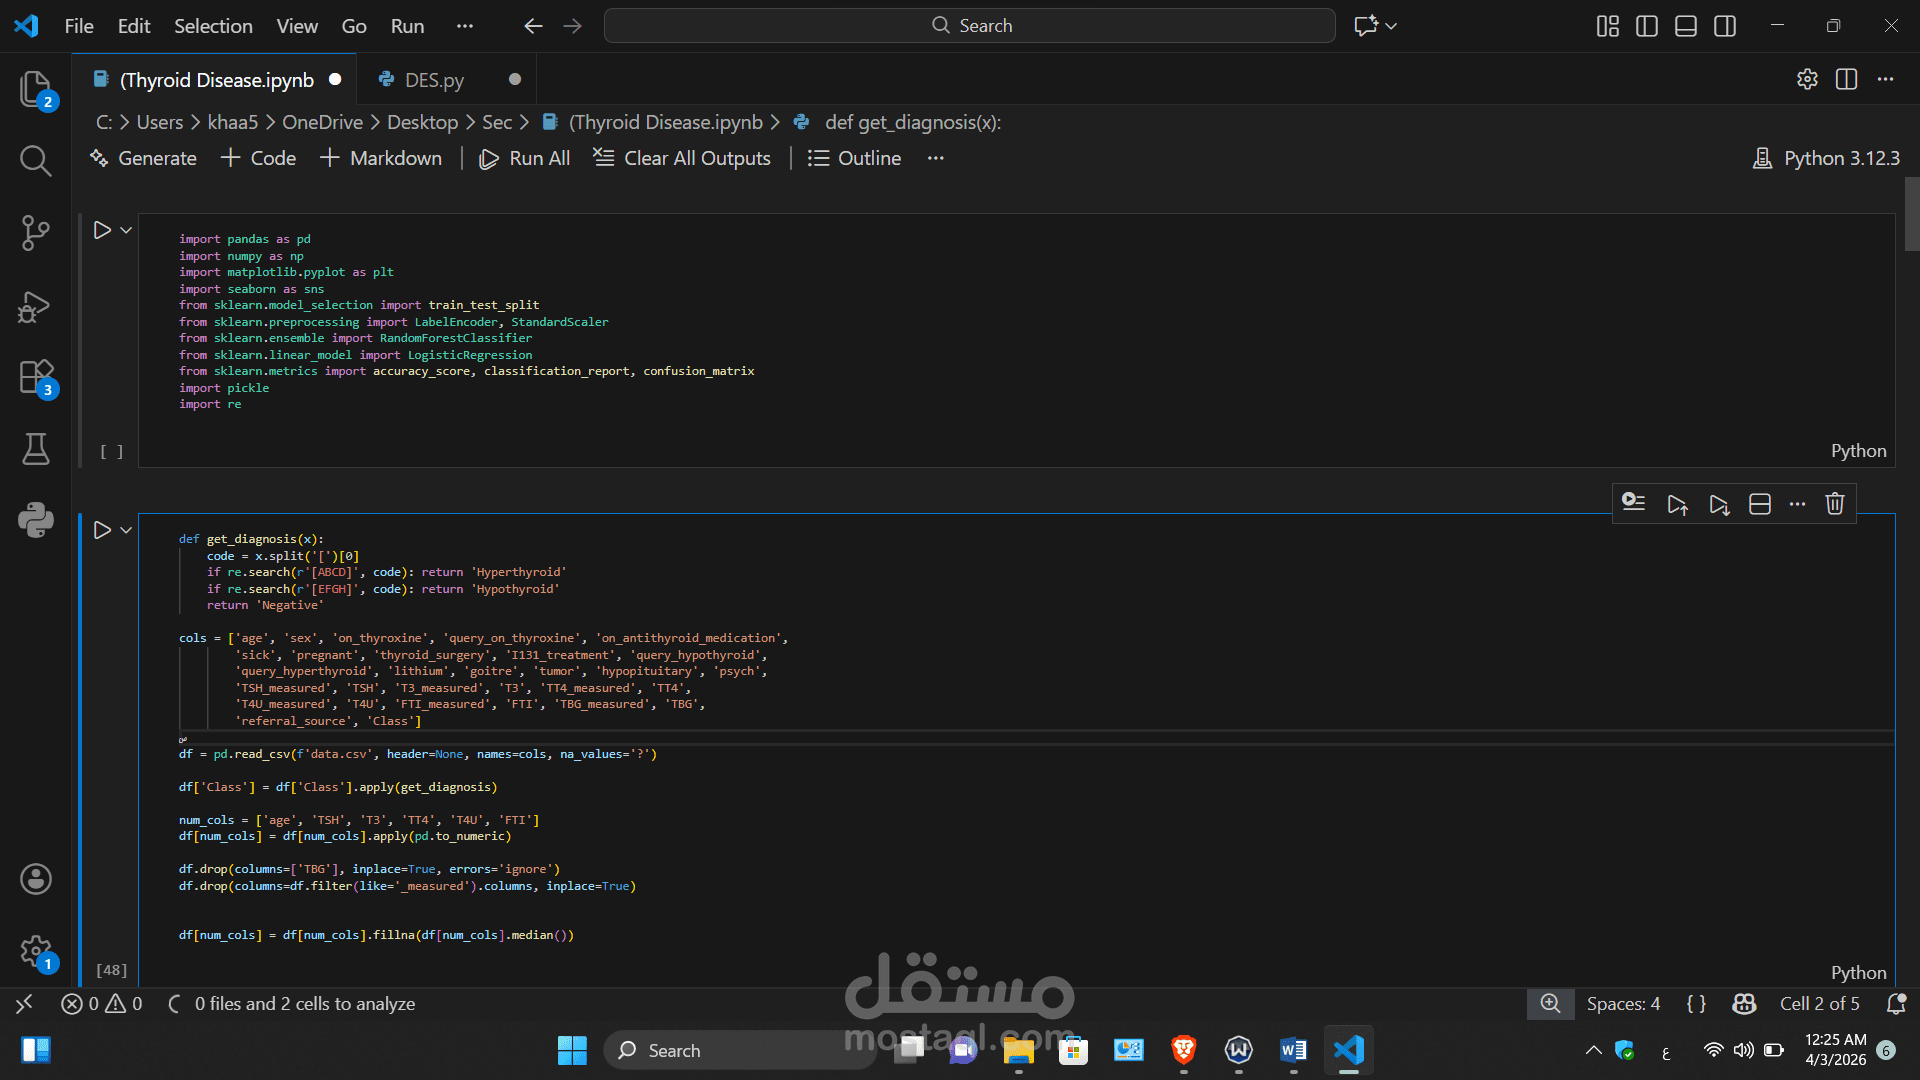Open the Copilot chat dropdown arrow
Viewport: 1920px width, 1080px height.
[x=1391, y=26]
